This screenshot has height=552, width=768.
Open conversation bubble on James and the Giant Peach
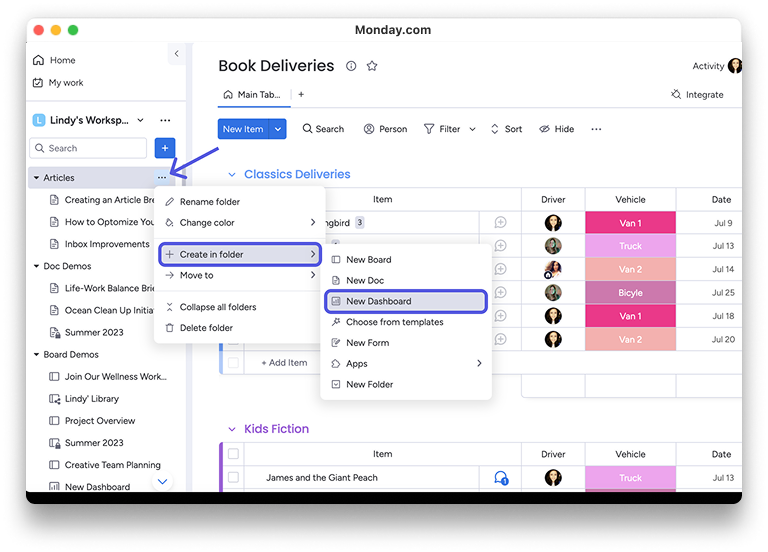[x=501, y=478]
